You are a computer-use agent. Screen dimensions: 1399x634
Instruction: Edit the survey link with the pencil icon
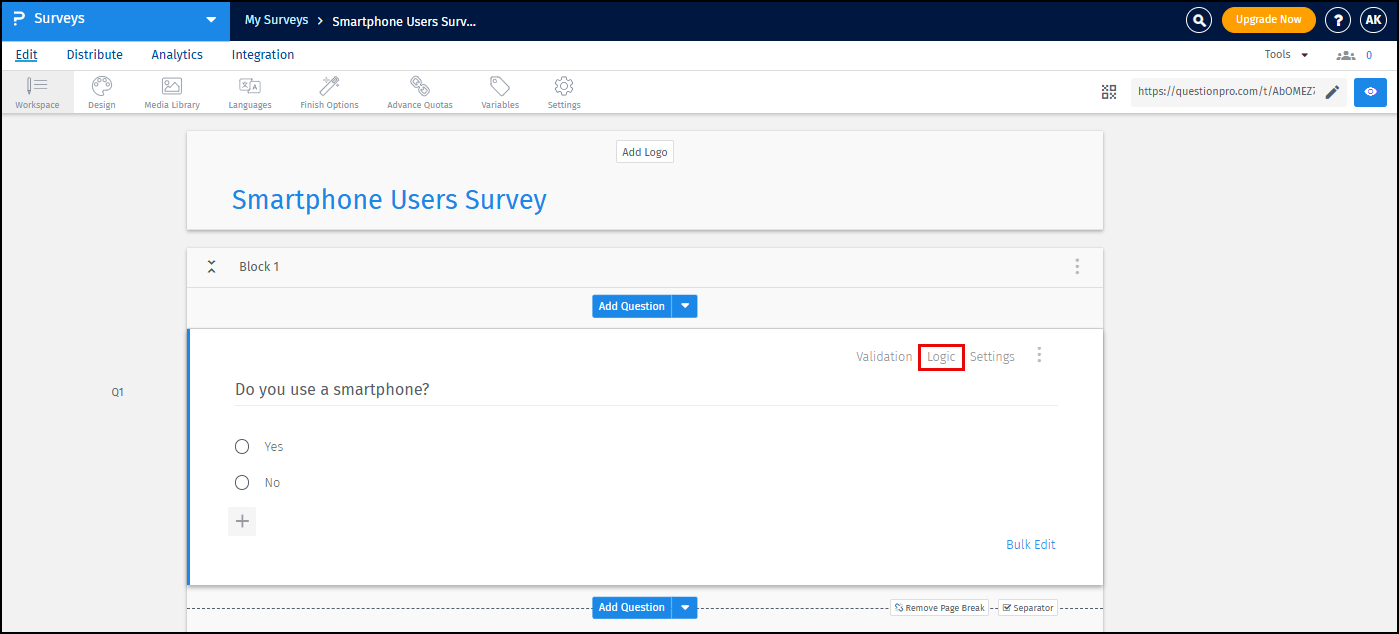click(x=1333, y=91)
